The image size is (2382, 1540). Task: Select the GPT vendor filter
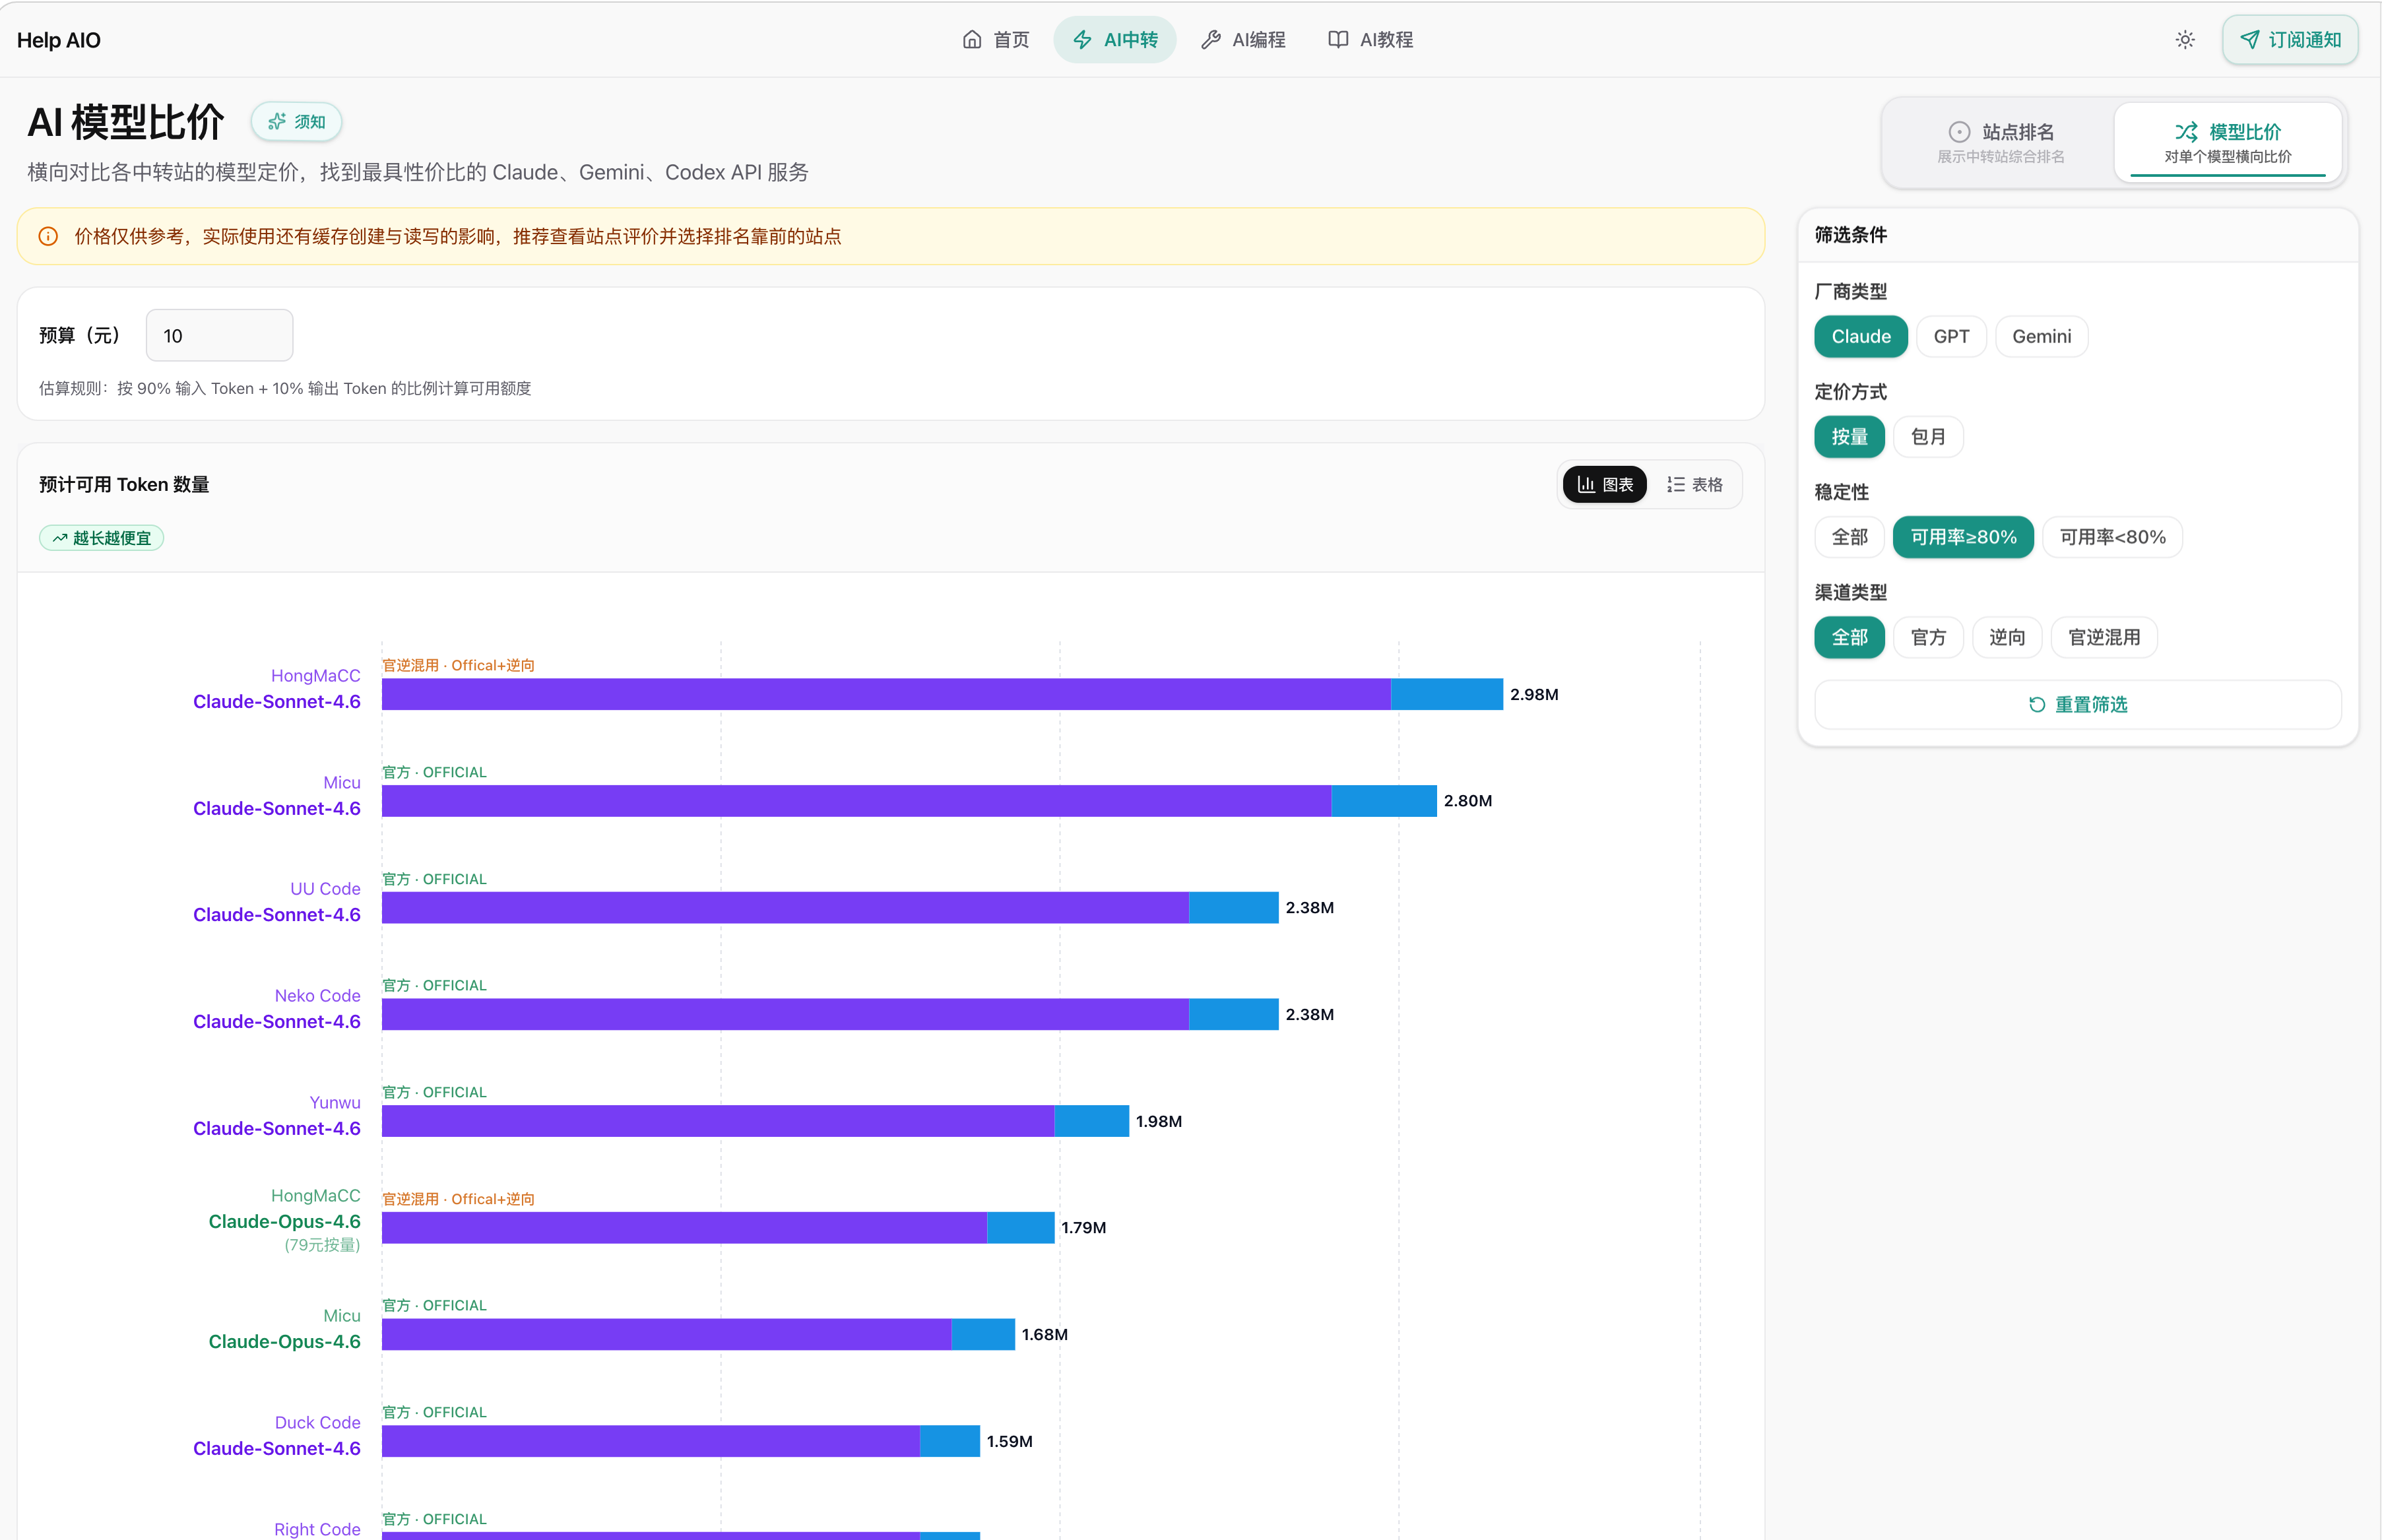point(1950,337)
